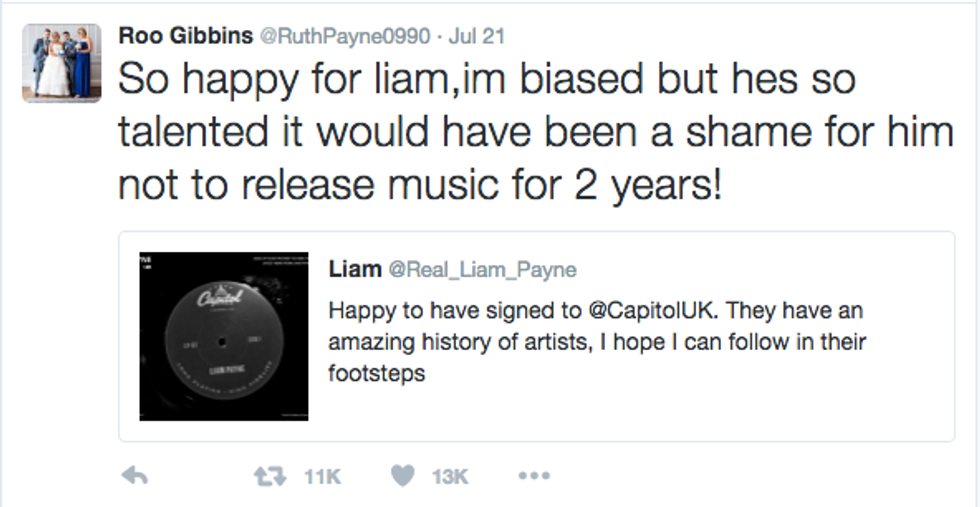Viewport: 980px width, 507px height.
Task: Open the @Real_Liam_Payne handle
Action: pyautogui.click(x=482, y=270)
